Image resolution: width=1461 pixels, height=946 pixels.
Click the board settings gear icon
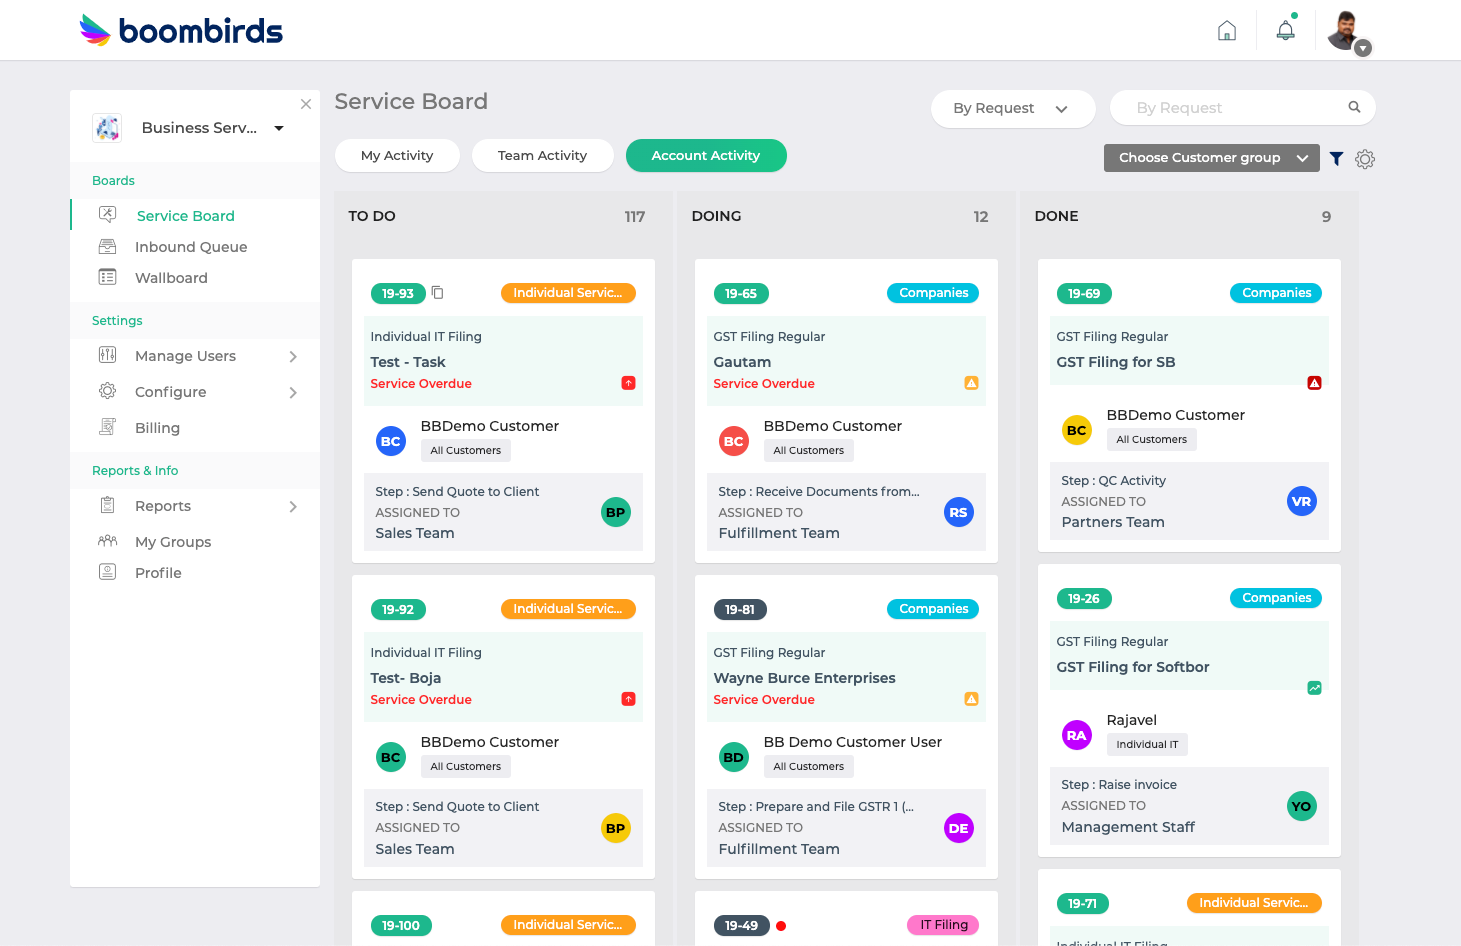[1365, 158]
